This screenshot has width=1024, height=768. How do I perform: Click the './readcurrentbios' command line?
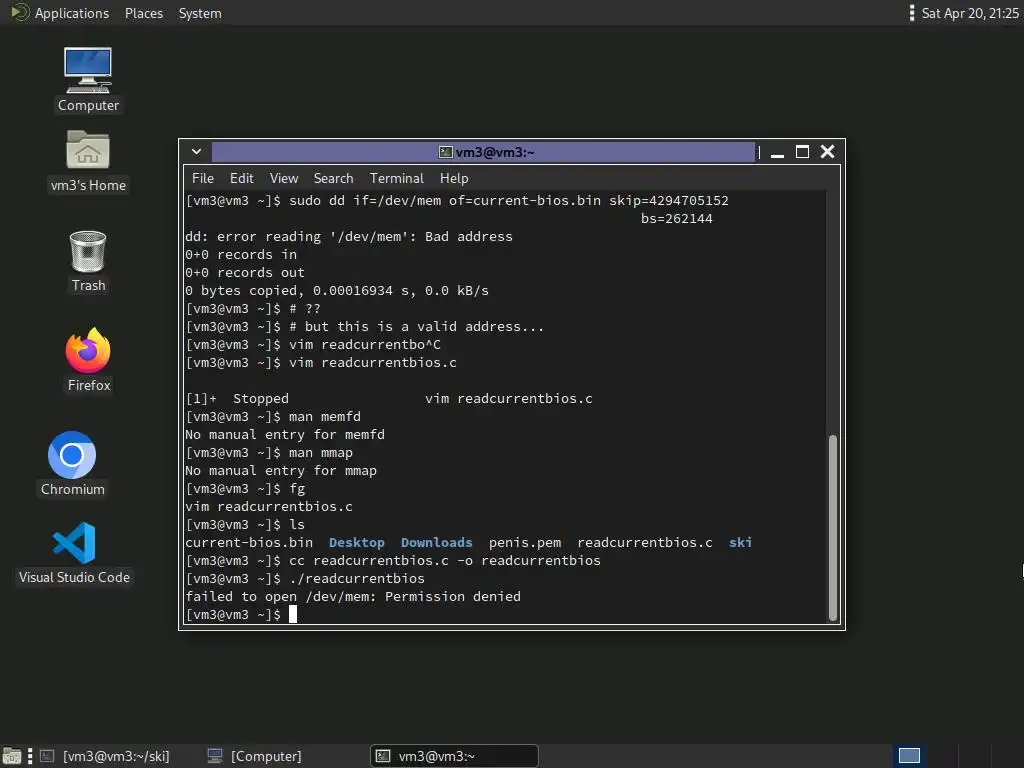[x=357, y=579]
